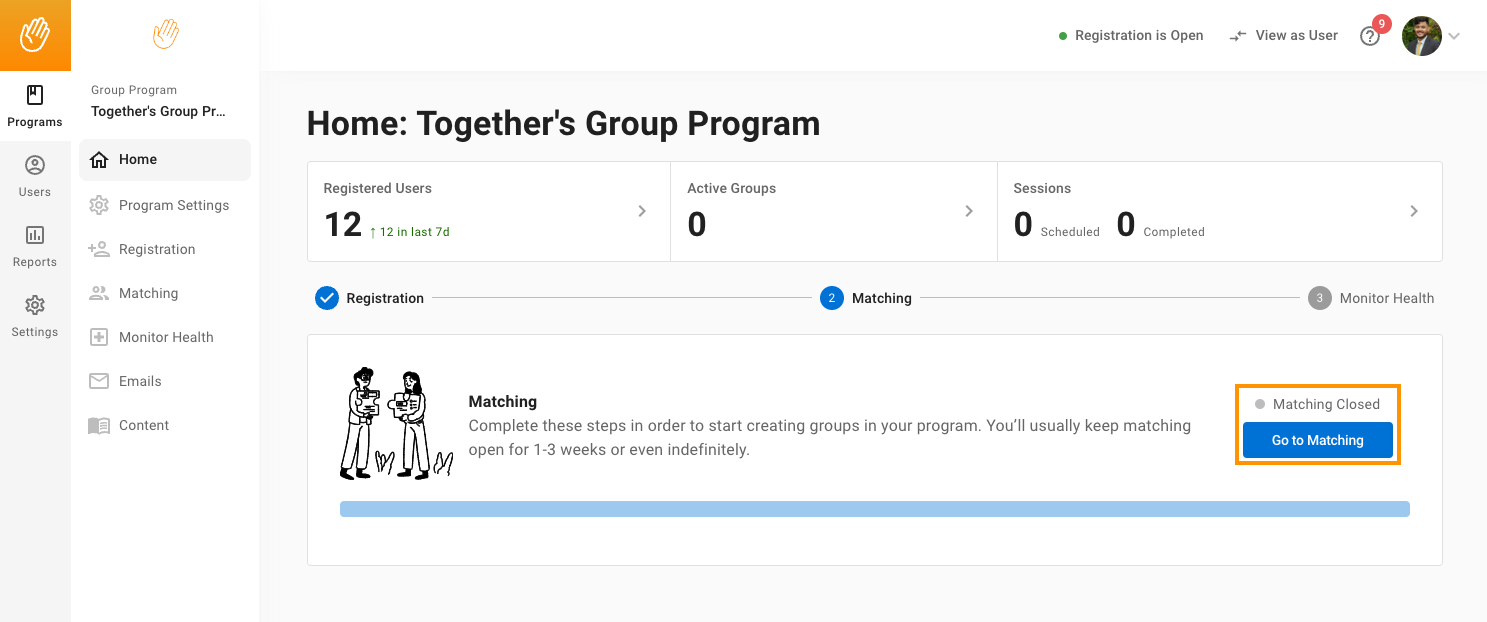Image resolution: width=1487 pixels, height=622 pixels.
Task: Click the Sessions Scheduled label
Action: pyautogui.click(x=1070, y=232)
